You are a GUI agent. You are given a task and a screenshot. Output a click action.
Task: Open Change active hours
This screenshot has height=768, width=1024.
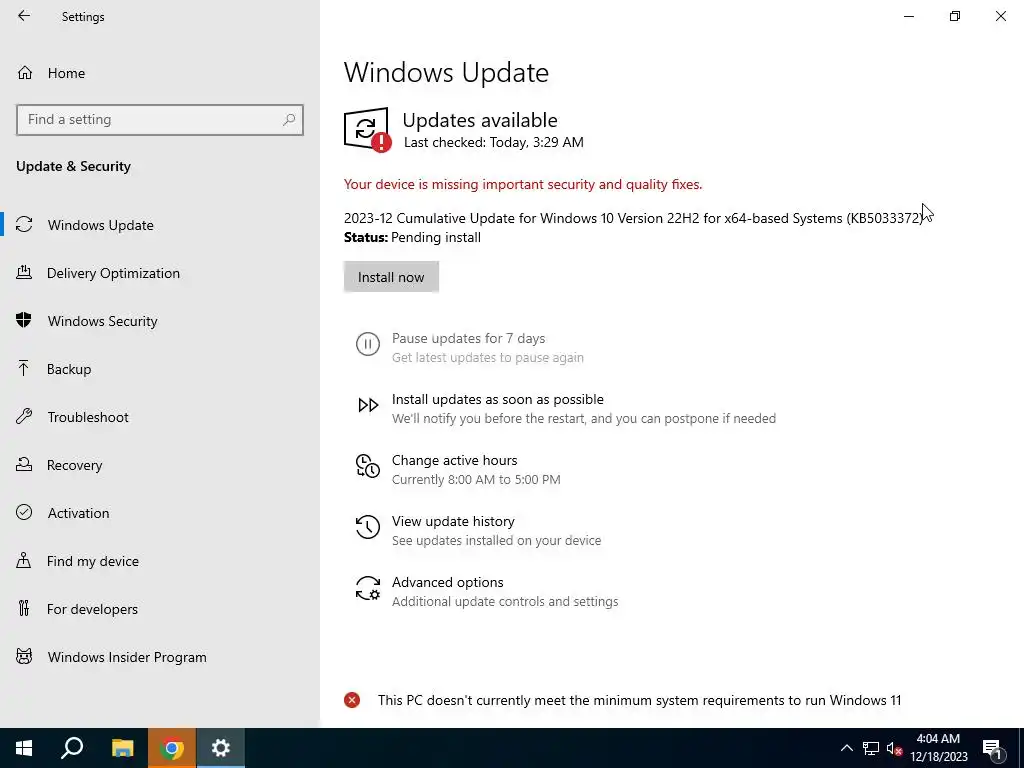455,460
